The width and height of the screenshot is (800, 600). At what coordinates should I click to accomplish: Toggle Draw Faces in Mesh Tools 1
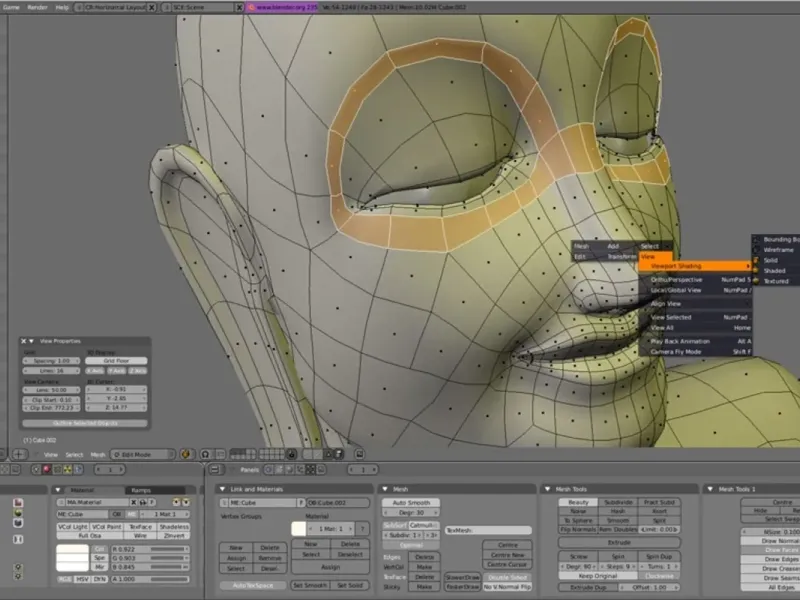pyautogui.click(x=780, y=550)
